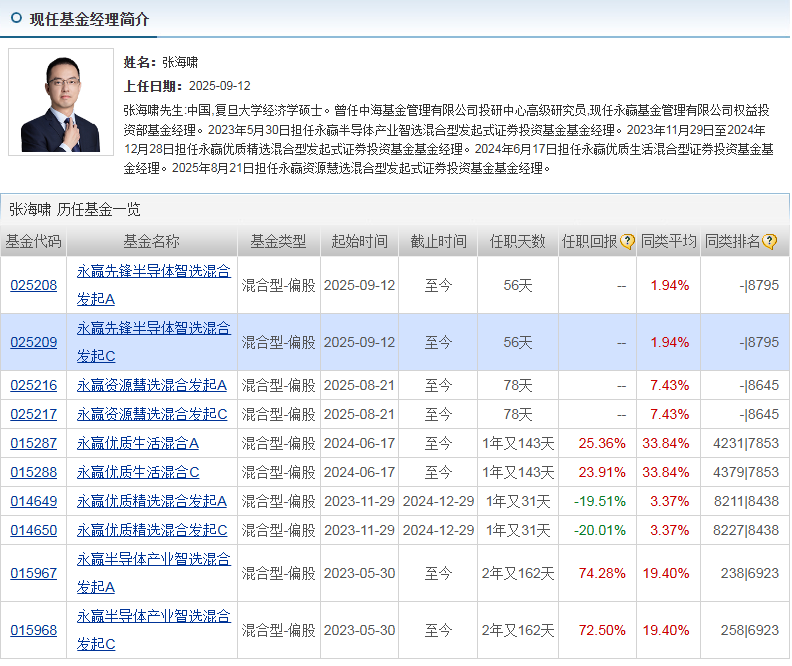Open fund code 025216 link
Viewport: 792px width, 666px height.
34,385
